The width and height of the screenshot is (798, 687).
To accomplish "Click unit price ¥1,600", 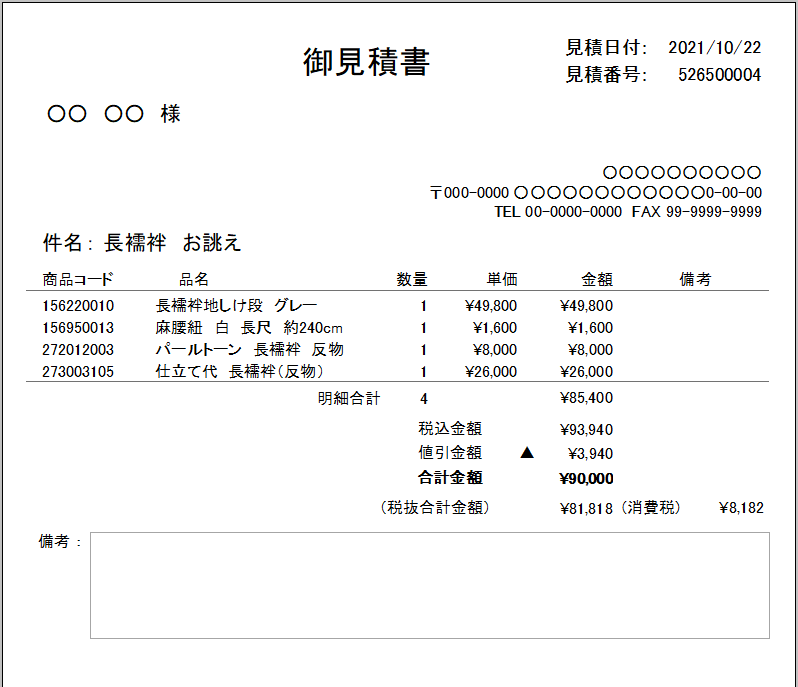I will [495, 328].
